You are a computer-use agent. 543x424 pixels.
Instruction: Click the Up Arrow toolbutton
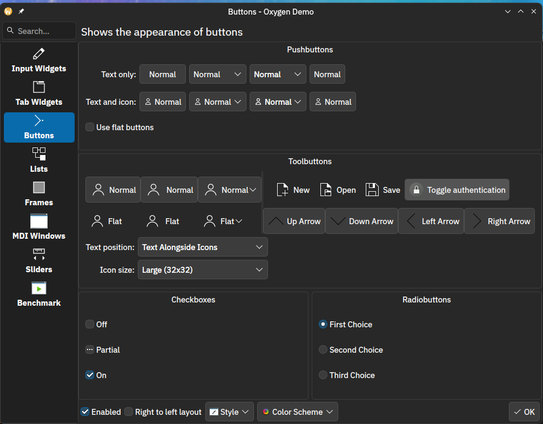294,221
